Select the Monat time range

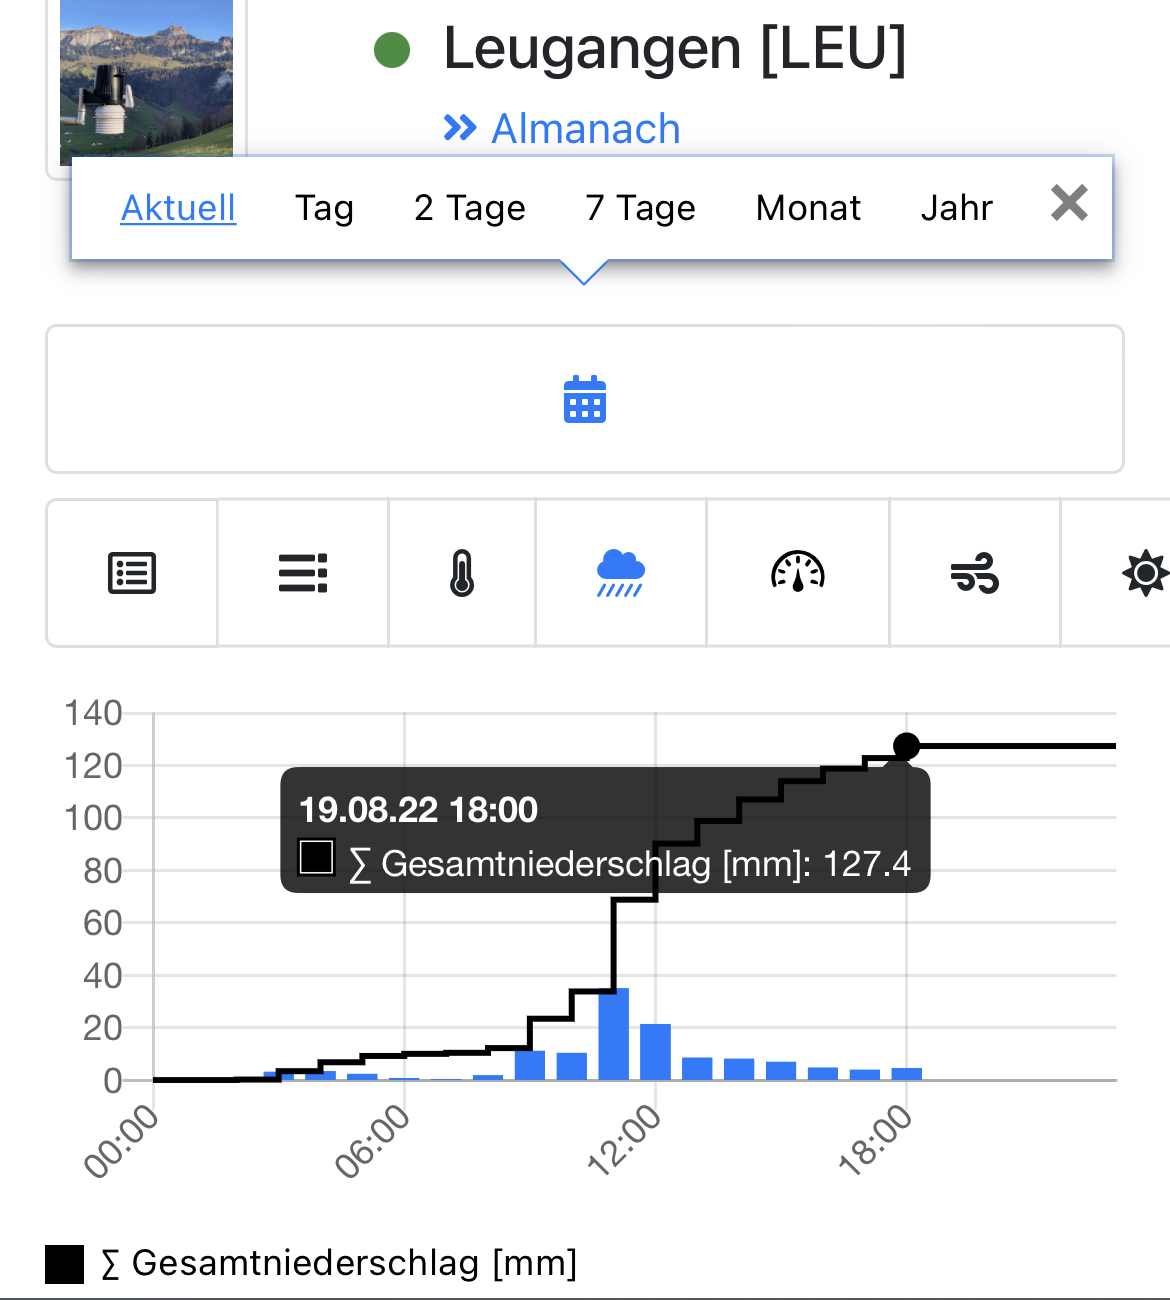[x=808, y=208]
